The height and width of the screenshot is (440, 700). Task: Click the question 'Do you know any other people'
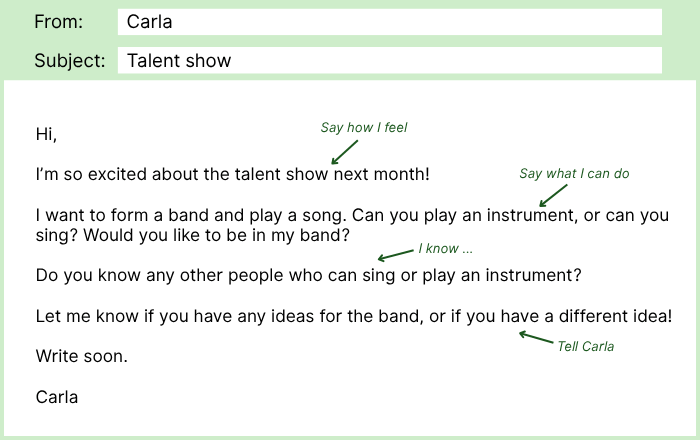click(x=308, y=275)
